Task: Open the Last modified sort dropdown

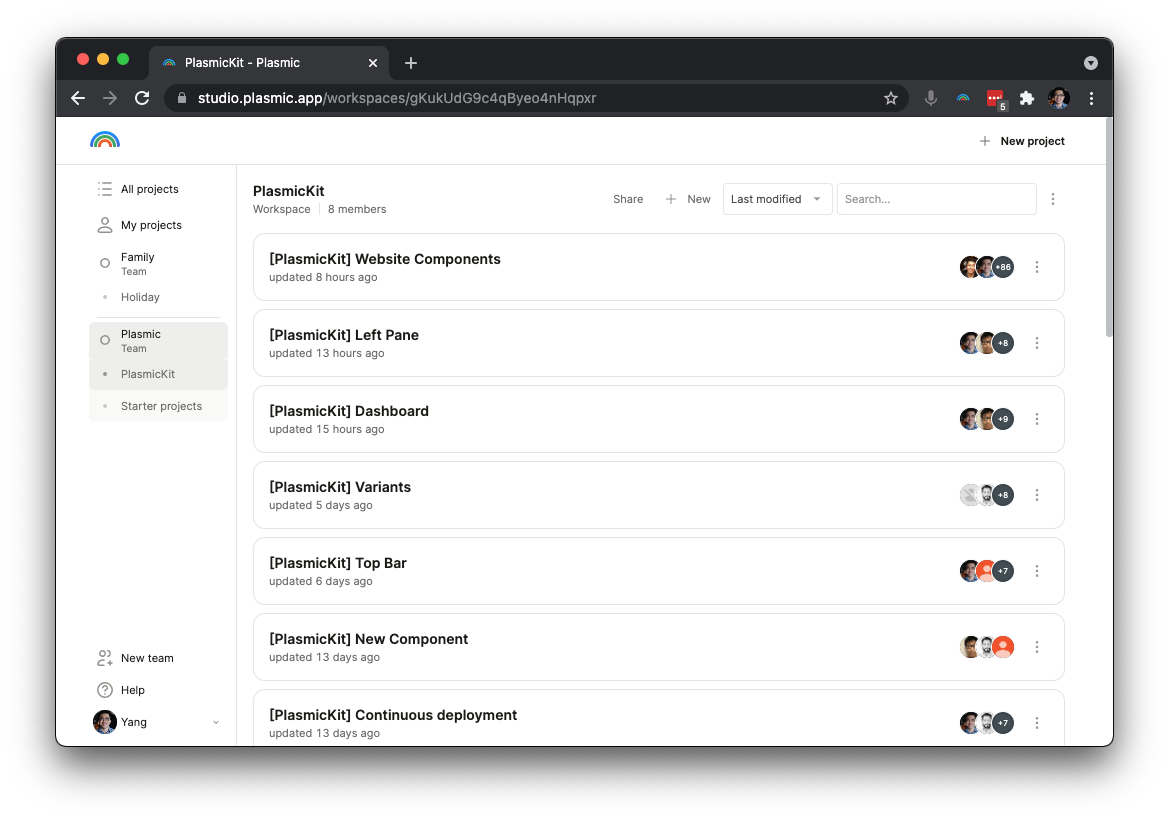Action: point(777,199)
